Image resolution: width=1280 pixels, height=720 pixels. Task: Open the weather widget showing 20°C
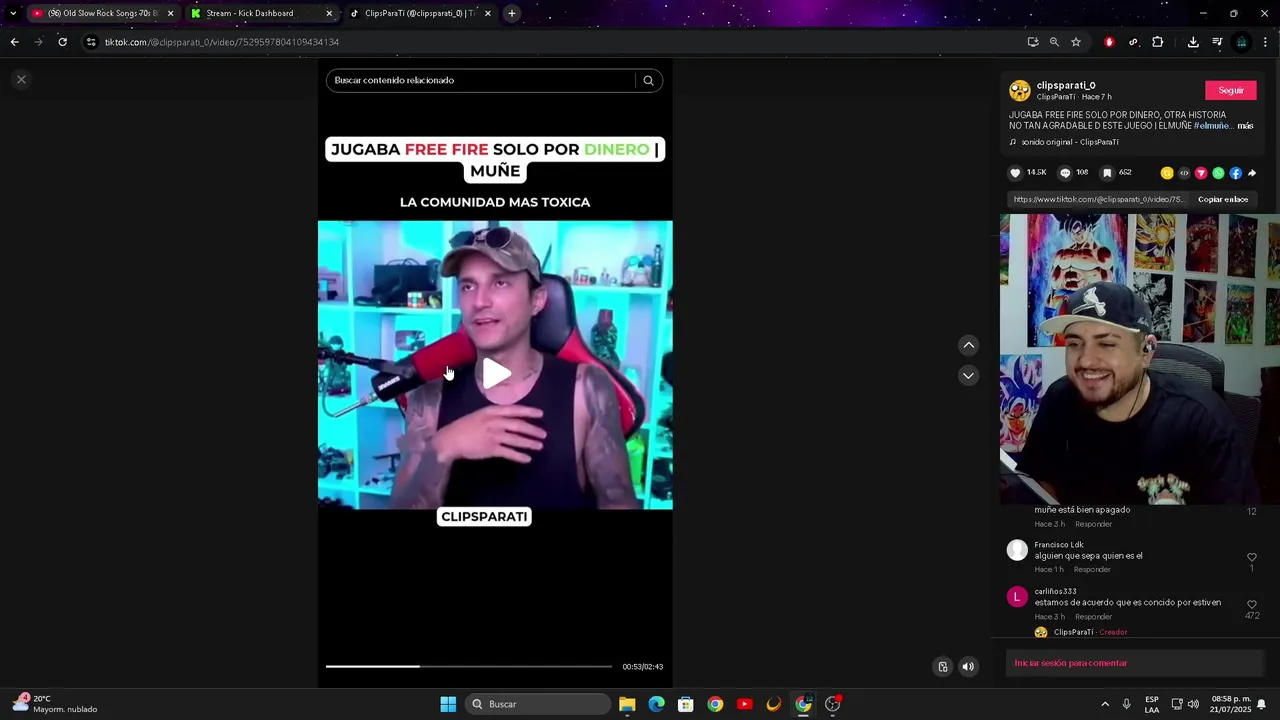(x=55, y=704)
